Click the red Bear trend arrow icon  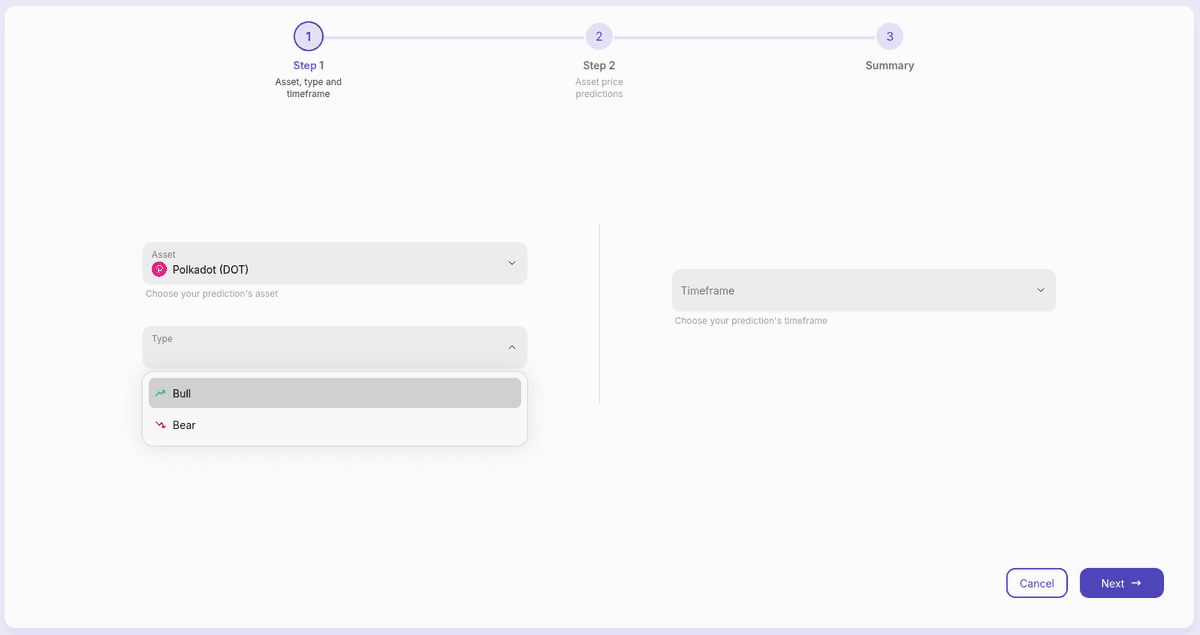point(160,425)
